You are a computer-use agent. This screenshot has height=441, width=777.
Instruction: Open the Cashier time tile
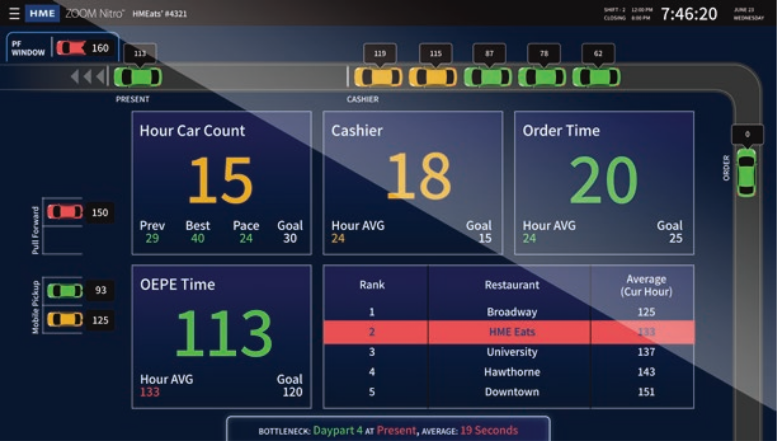click(x=413, y=183)
